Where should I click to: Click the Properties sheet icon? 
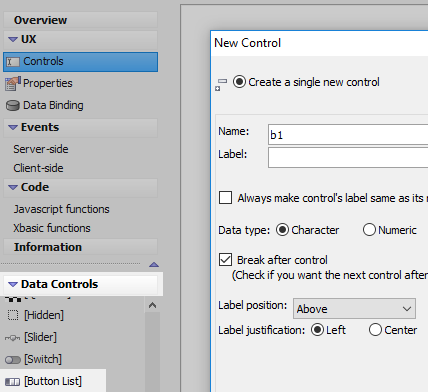point(13,84)
